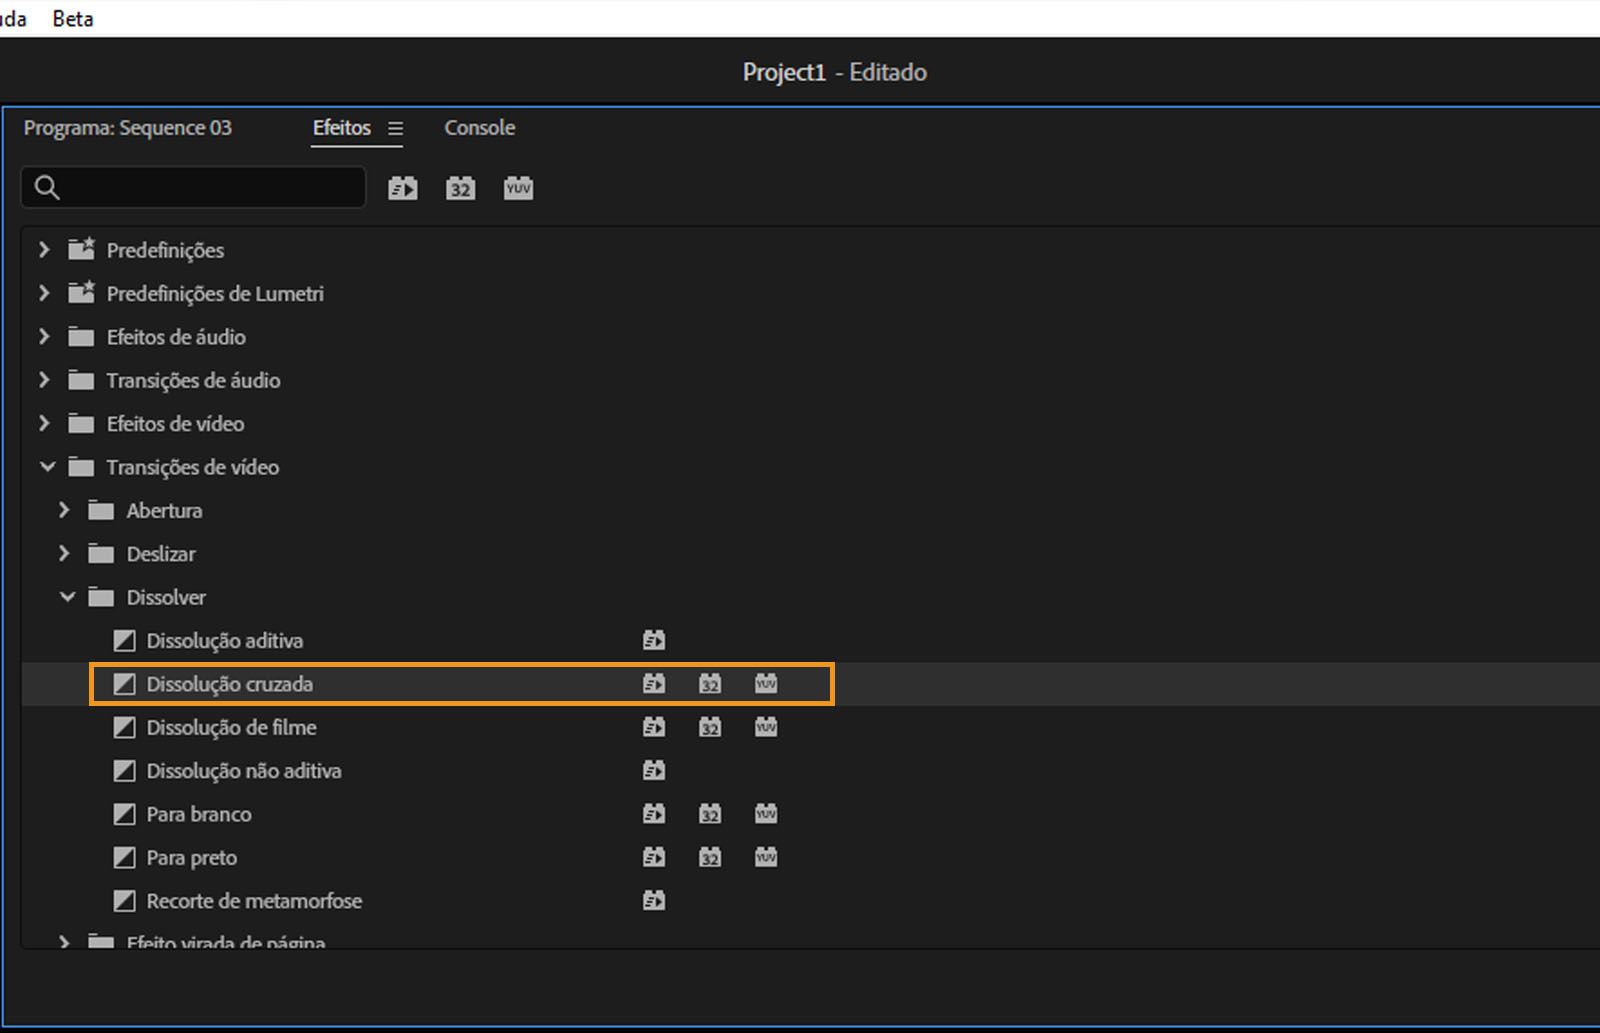Viewport: 1600px width, 1033px height.
Task: Click the Dissolução de filme transition icon
Action: [124, 728]
